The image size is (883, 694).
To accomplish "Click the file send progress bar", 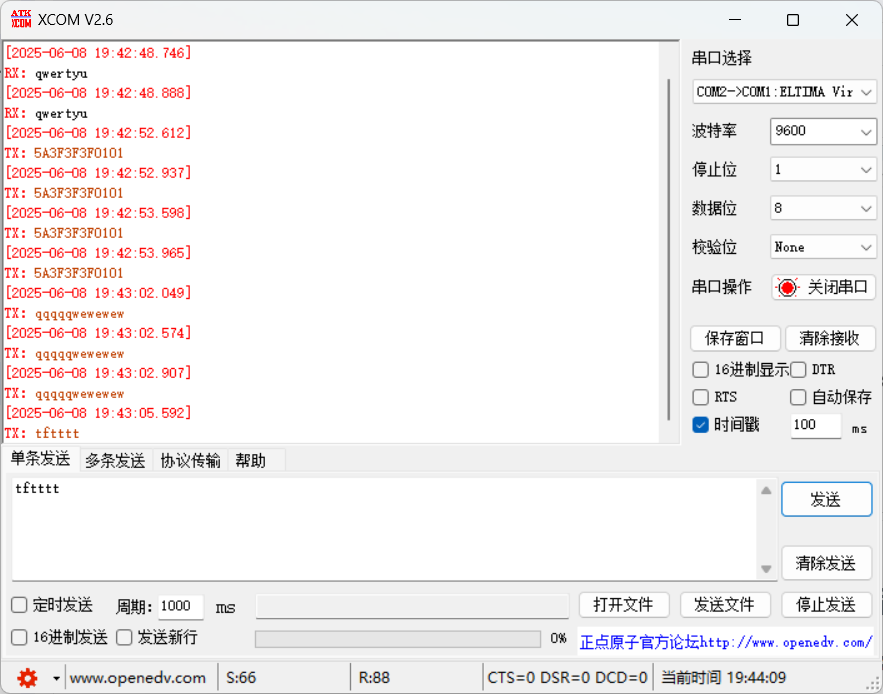I will click(x=398, y=639).
